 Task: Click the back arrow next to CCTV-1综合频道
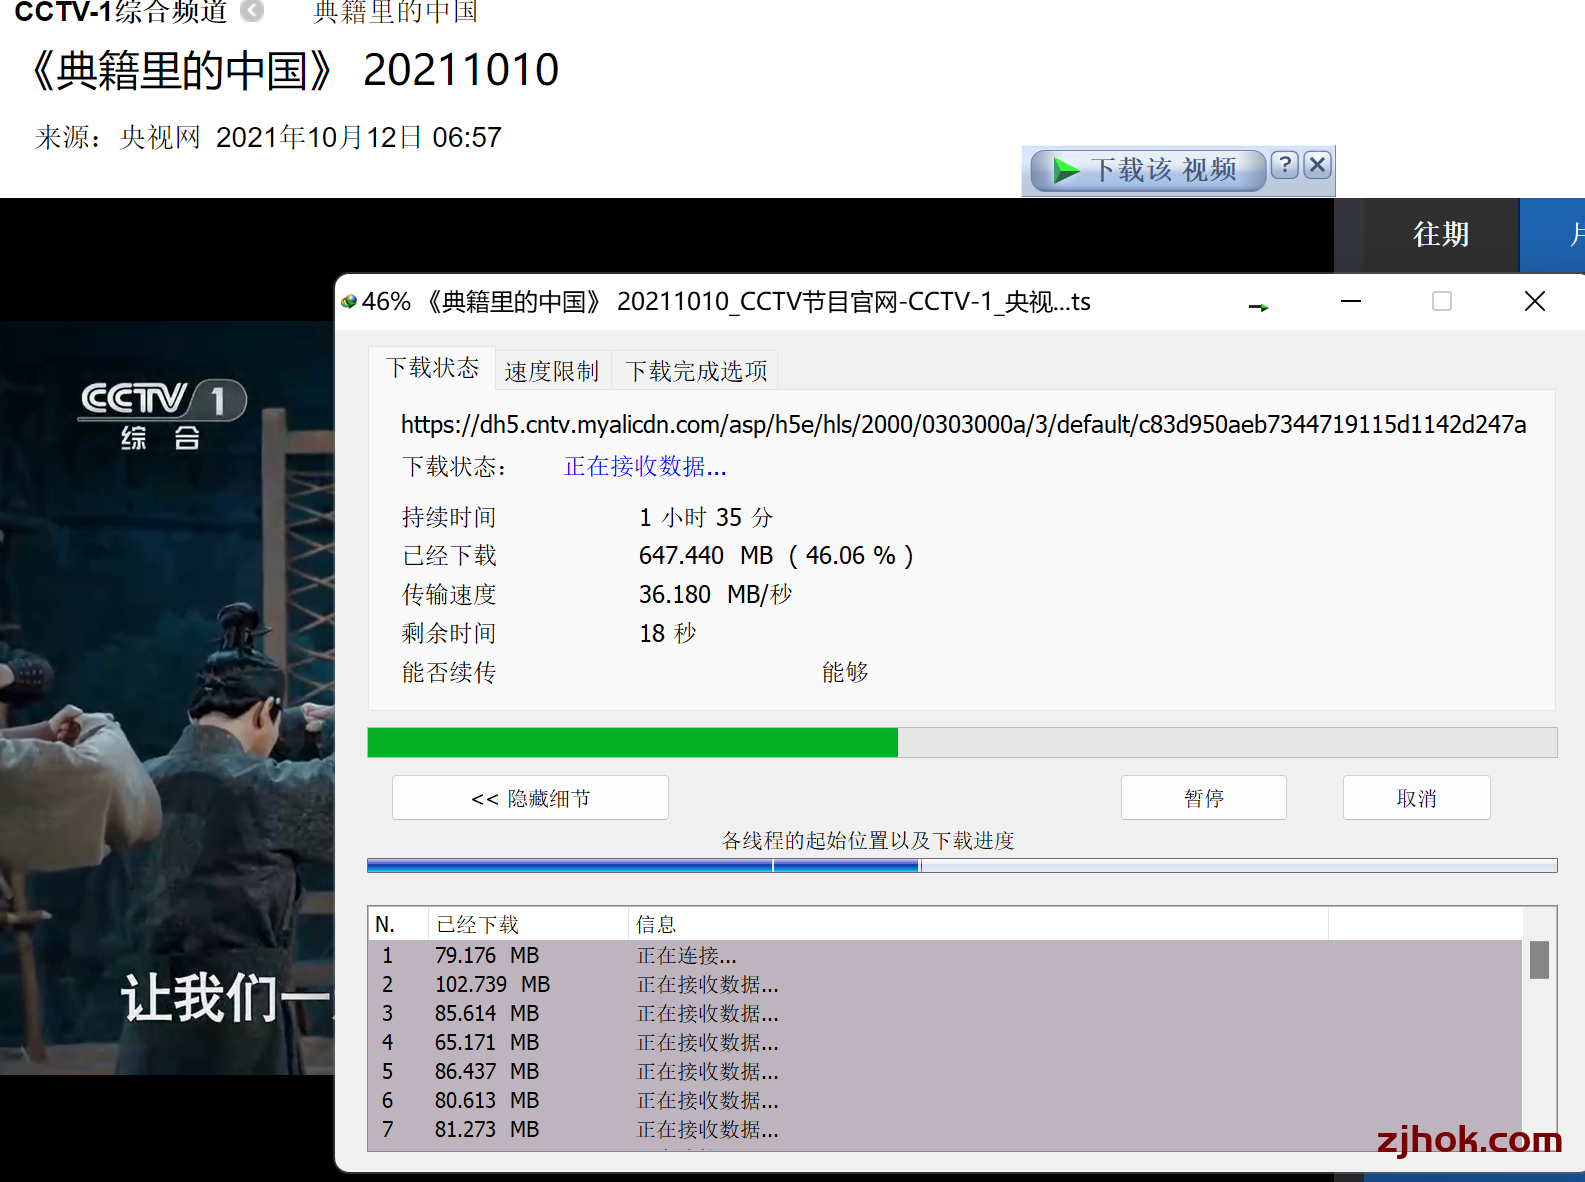(x=252, y=11)
